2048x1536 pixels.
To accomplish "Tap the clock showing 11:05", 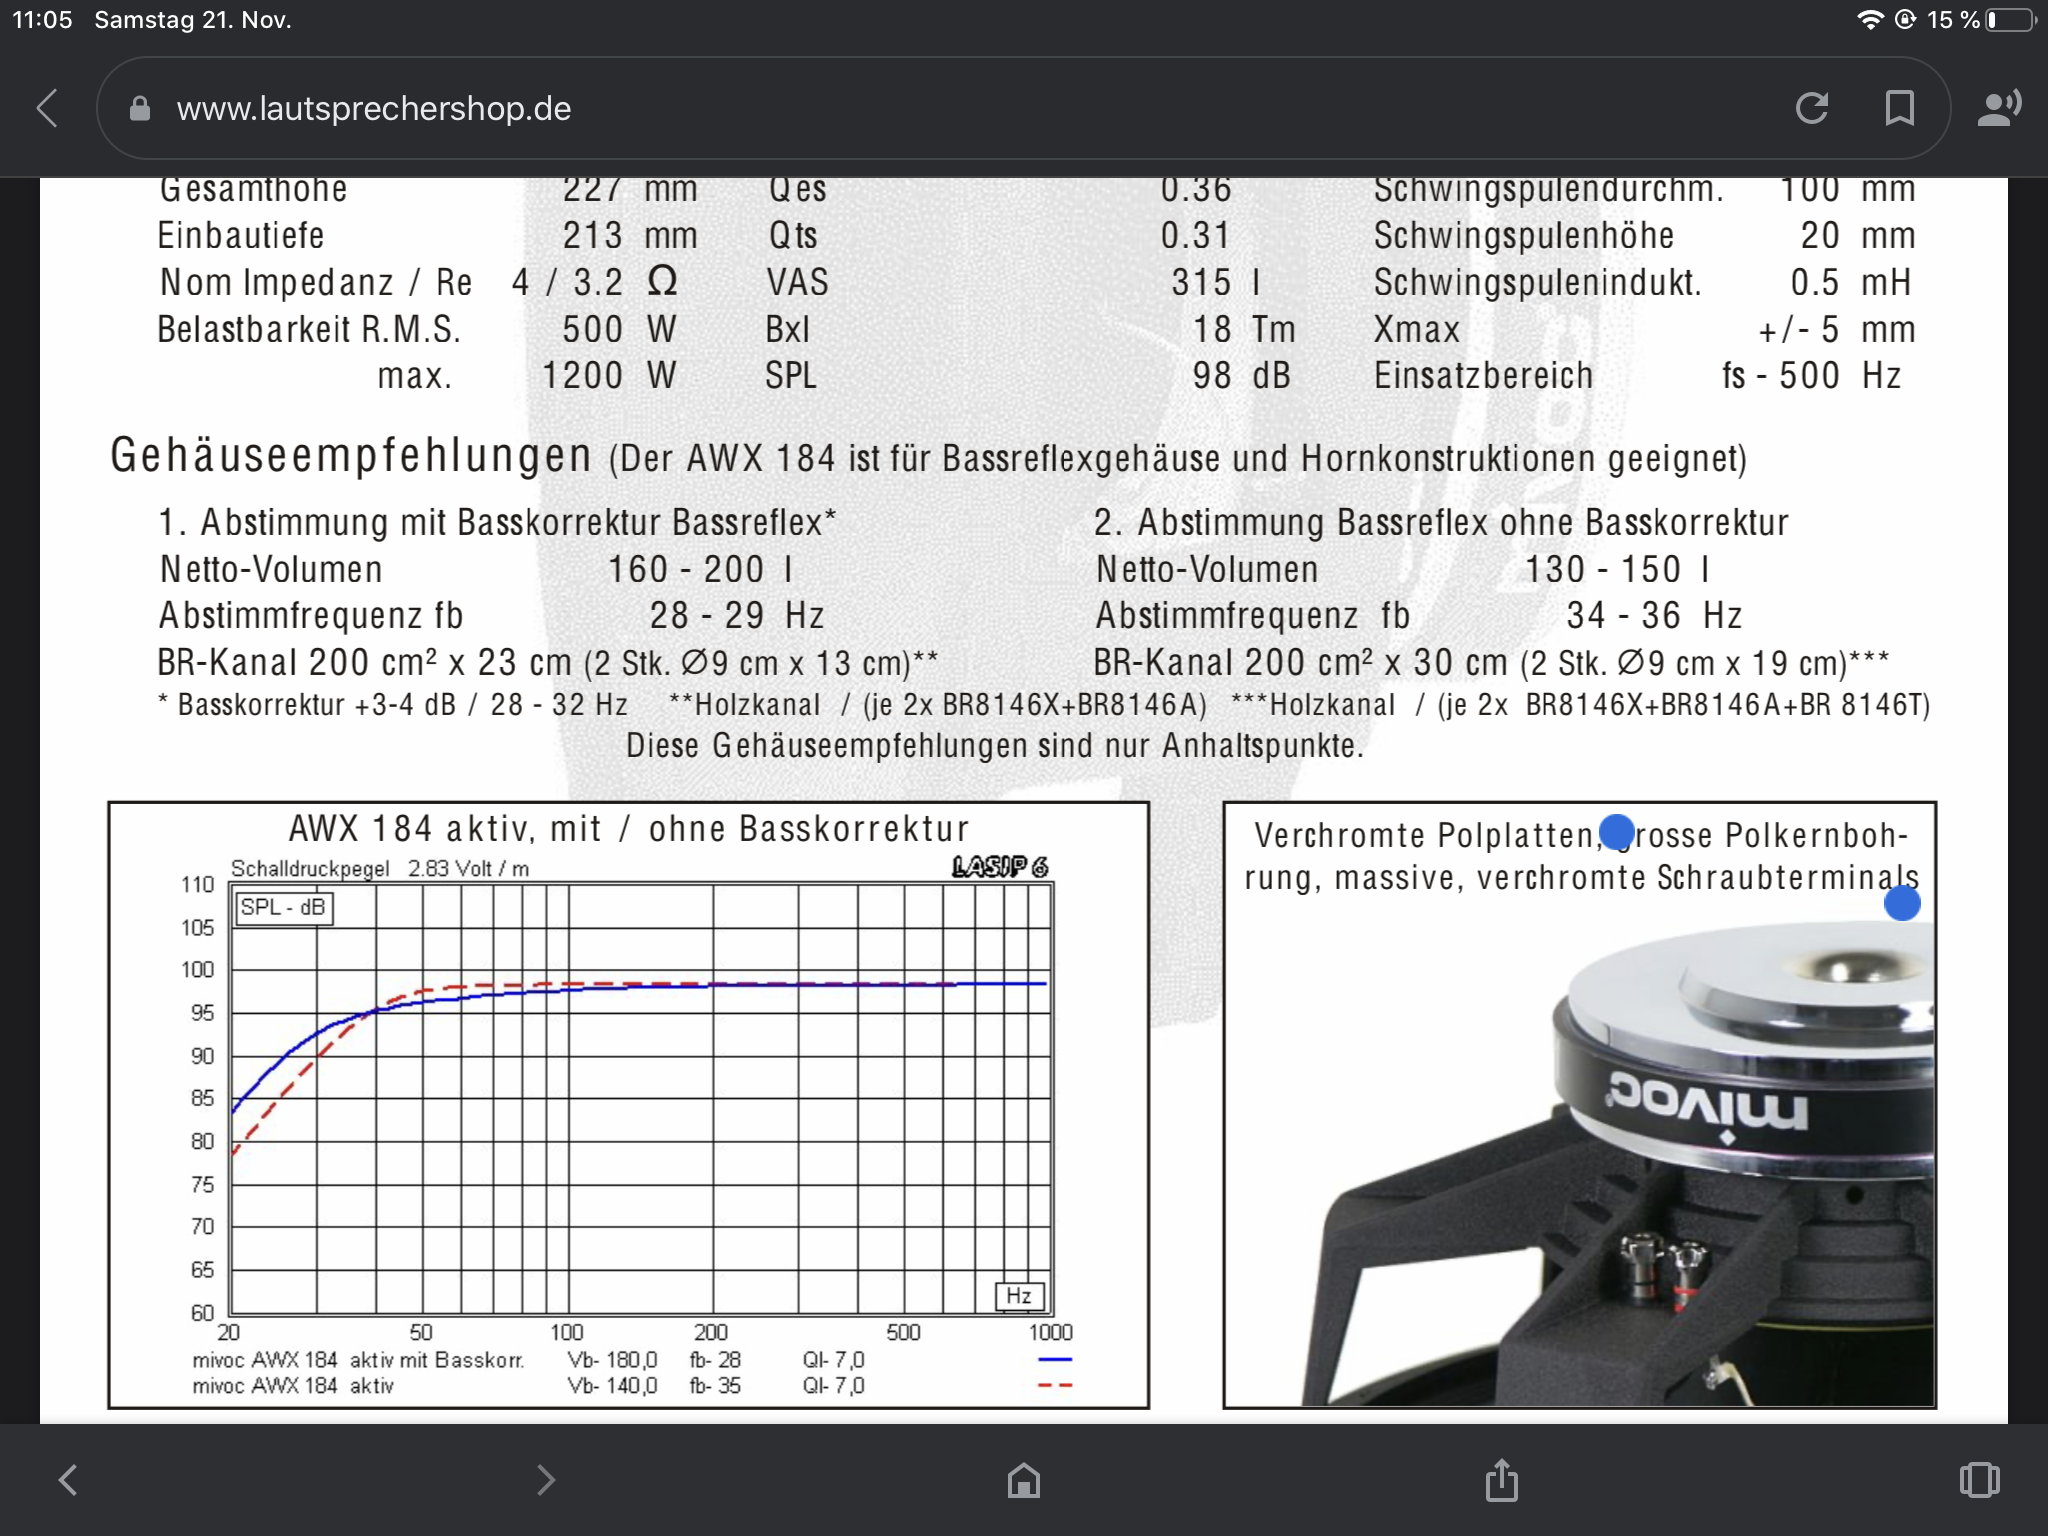I will click(x=42, y=20).
